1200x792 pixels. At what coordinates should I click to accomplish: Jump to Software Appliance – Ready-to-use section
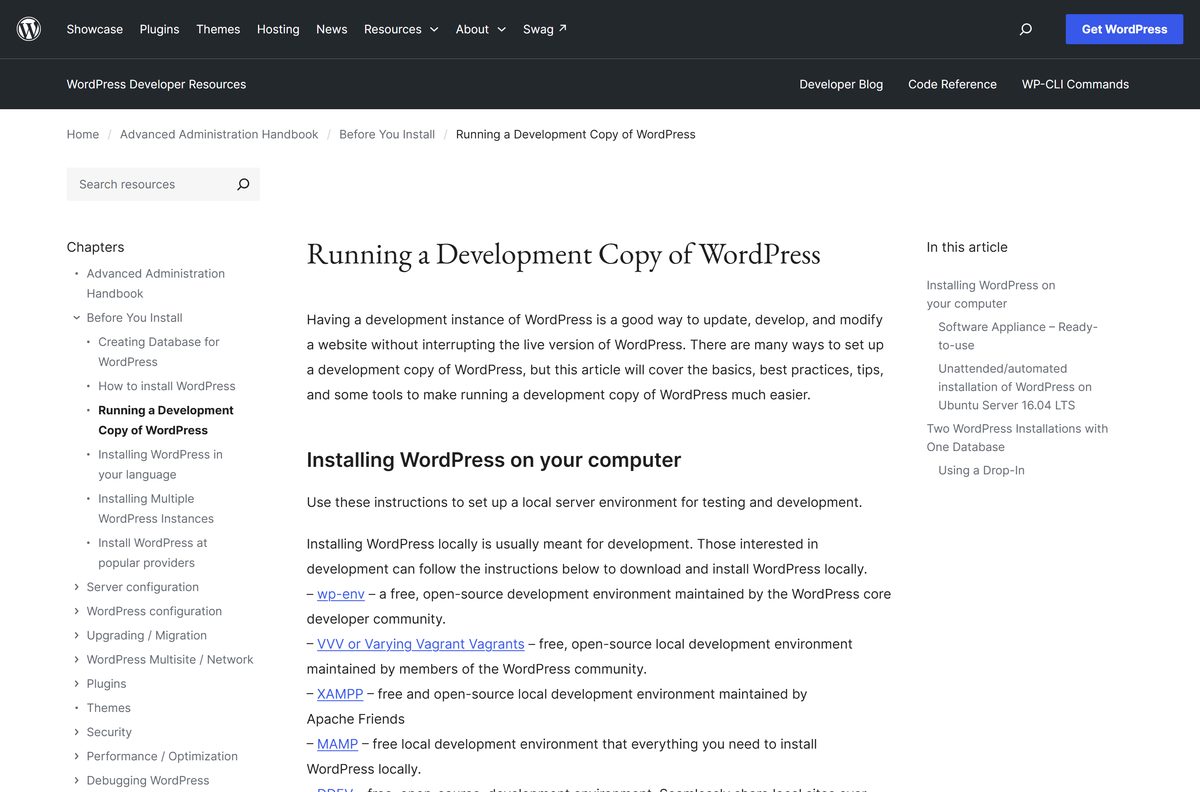(1018, 336)
